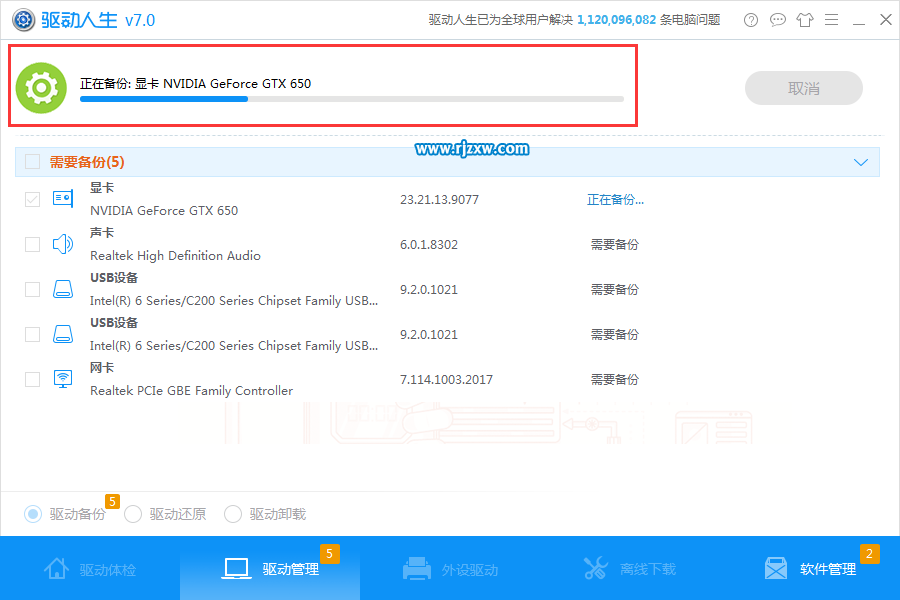Switch to the 驱动体检 tab

click(90, 568)
